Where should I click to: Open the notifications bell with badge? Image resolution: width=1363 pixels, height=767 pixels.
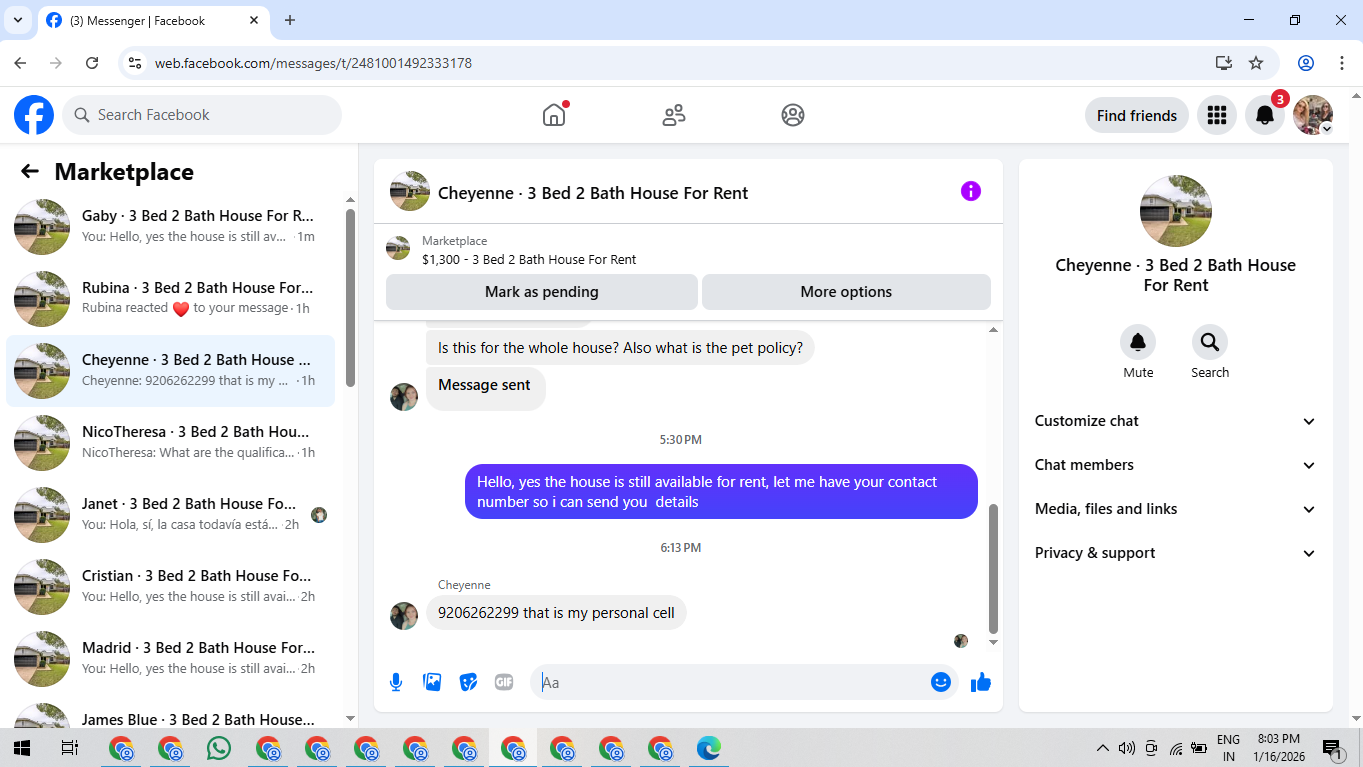[1265, 115]
